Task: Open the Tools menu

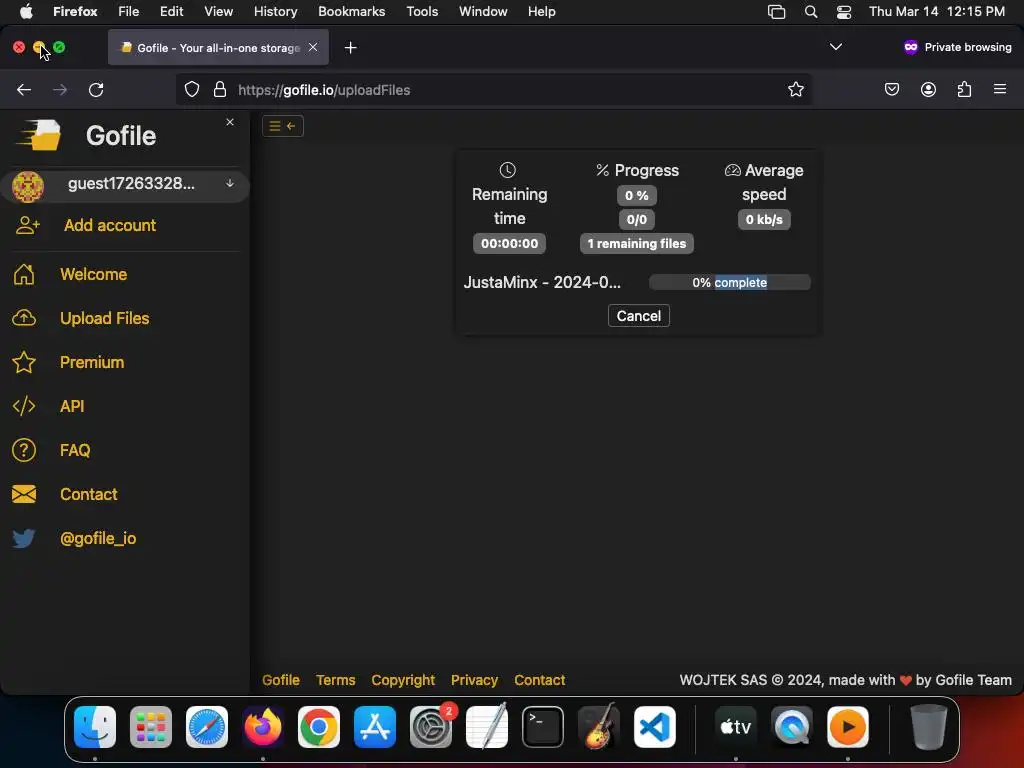Action: pyautogui.click(x=422, y=12)
